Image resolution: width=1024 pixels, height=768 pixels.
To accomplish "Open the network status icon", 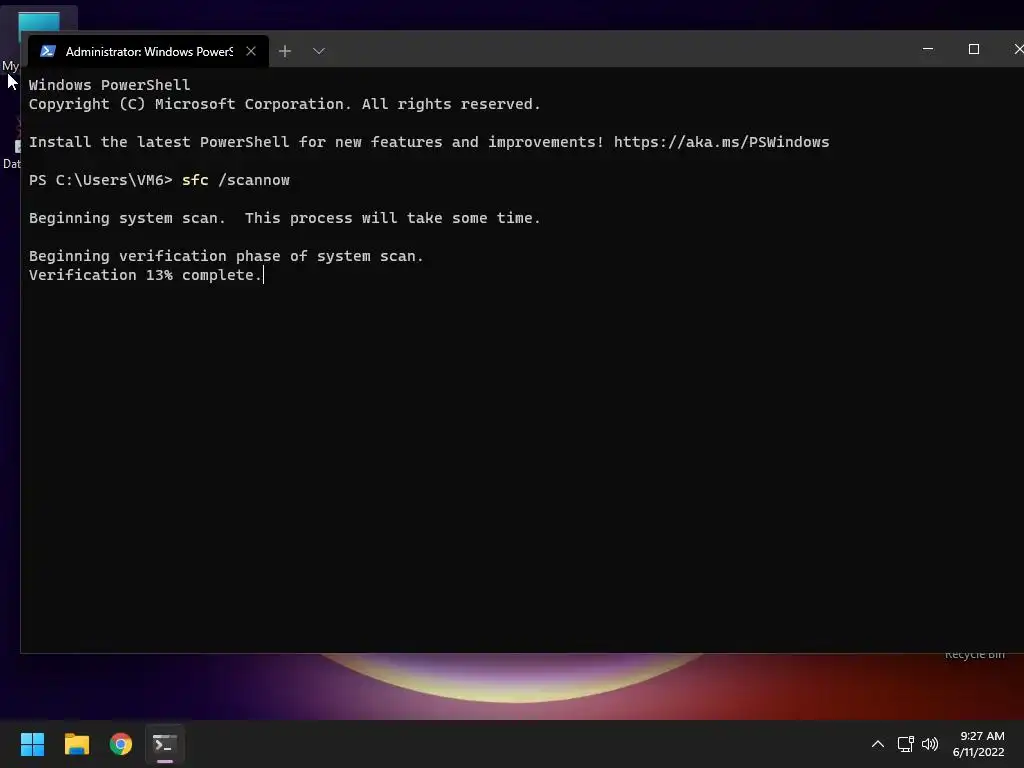I will pyautogui.click(x=905, y=744).
